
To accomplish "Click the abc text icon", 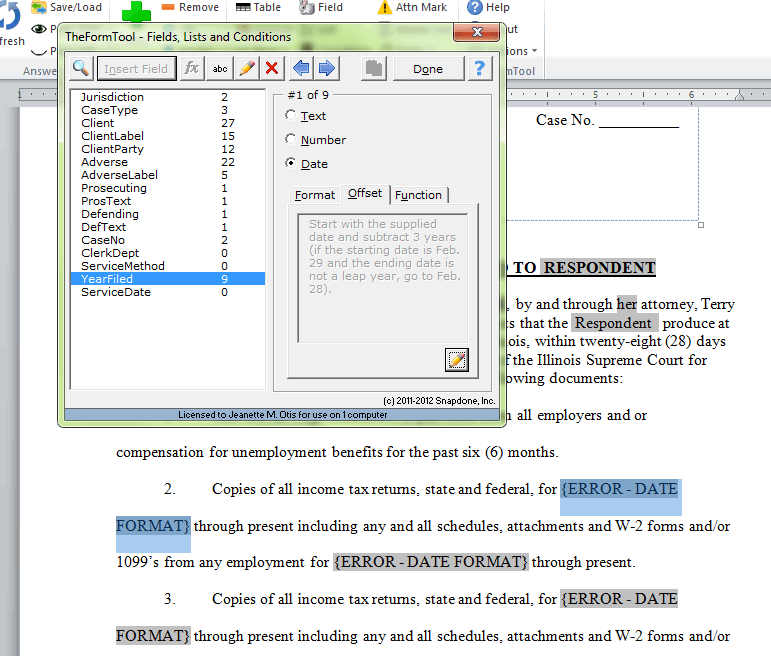I will (x=220, y=69).
